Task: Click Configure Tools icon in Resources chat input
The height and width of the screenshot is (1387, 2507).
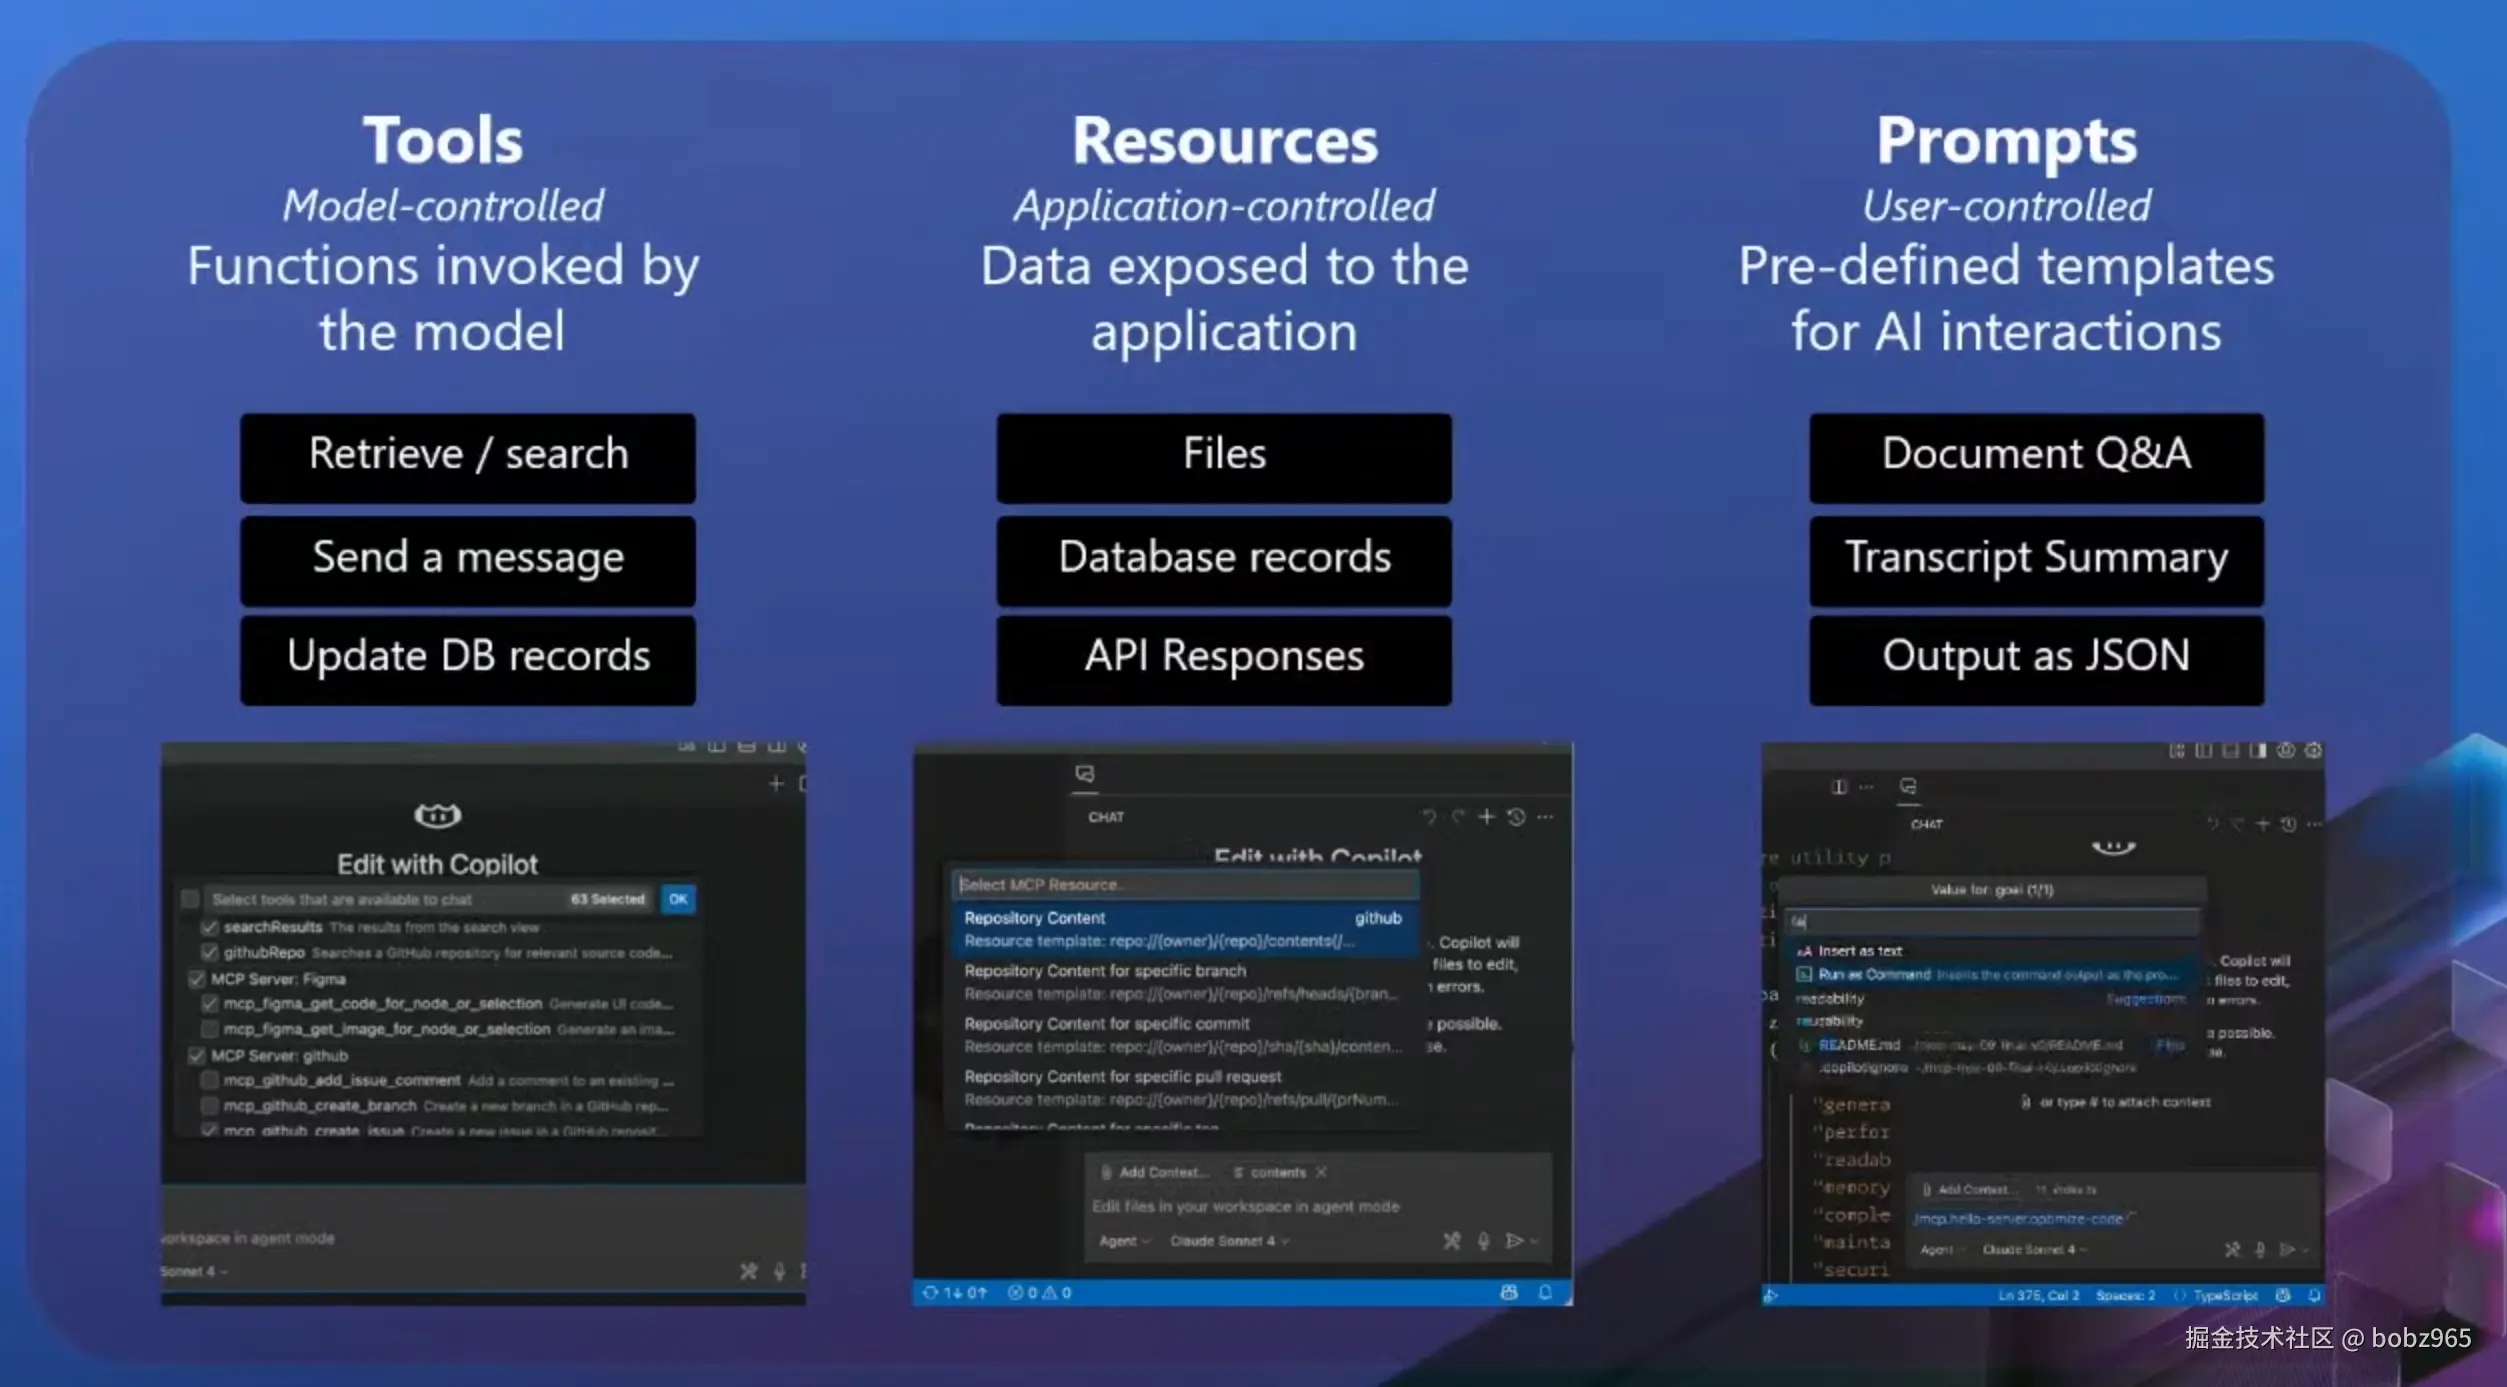Action: click(x=1452, y=1241)
